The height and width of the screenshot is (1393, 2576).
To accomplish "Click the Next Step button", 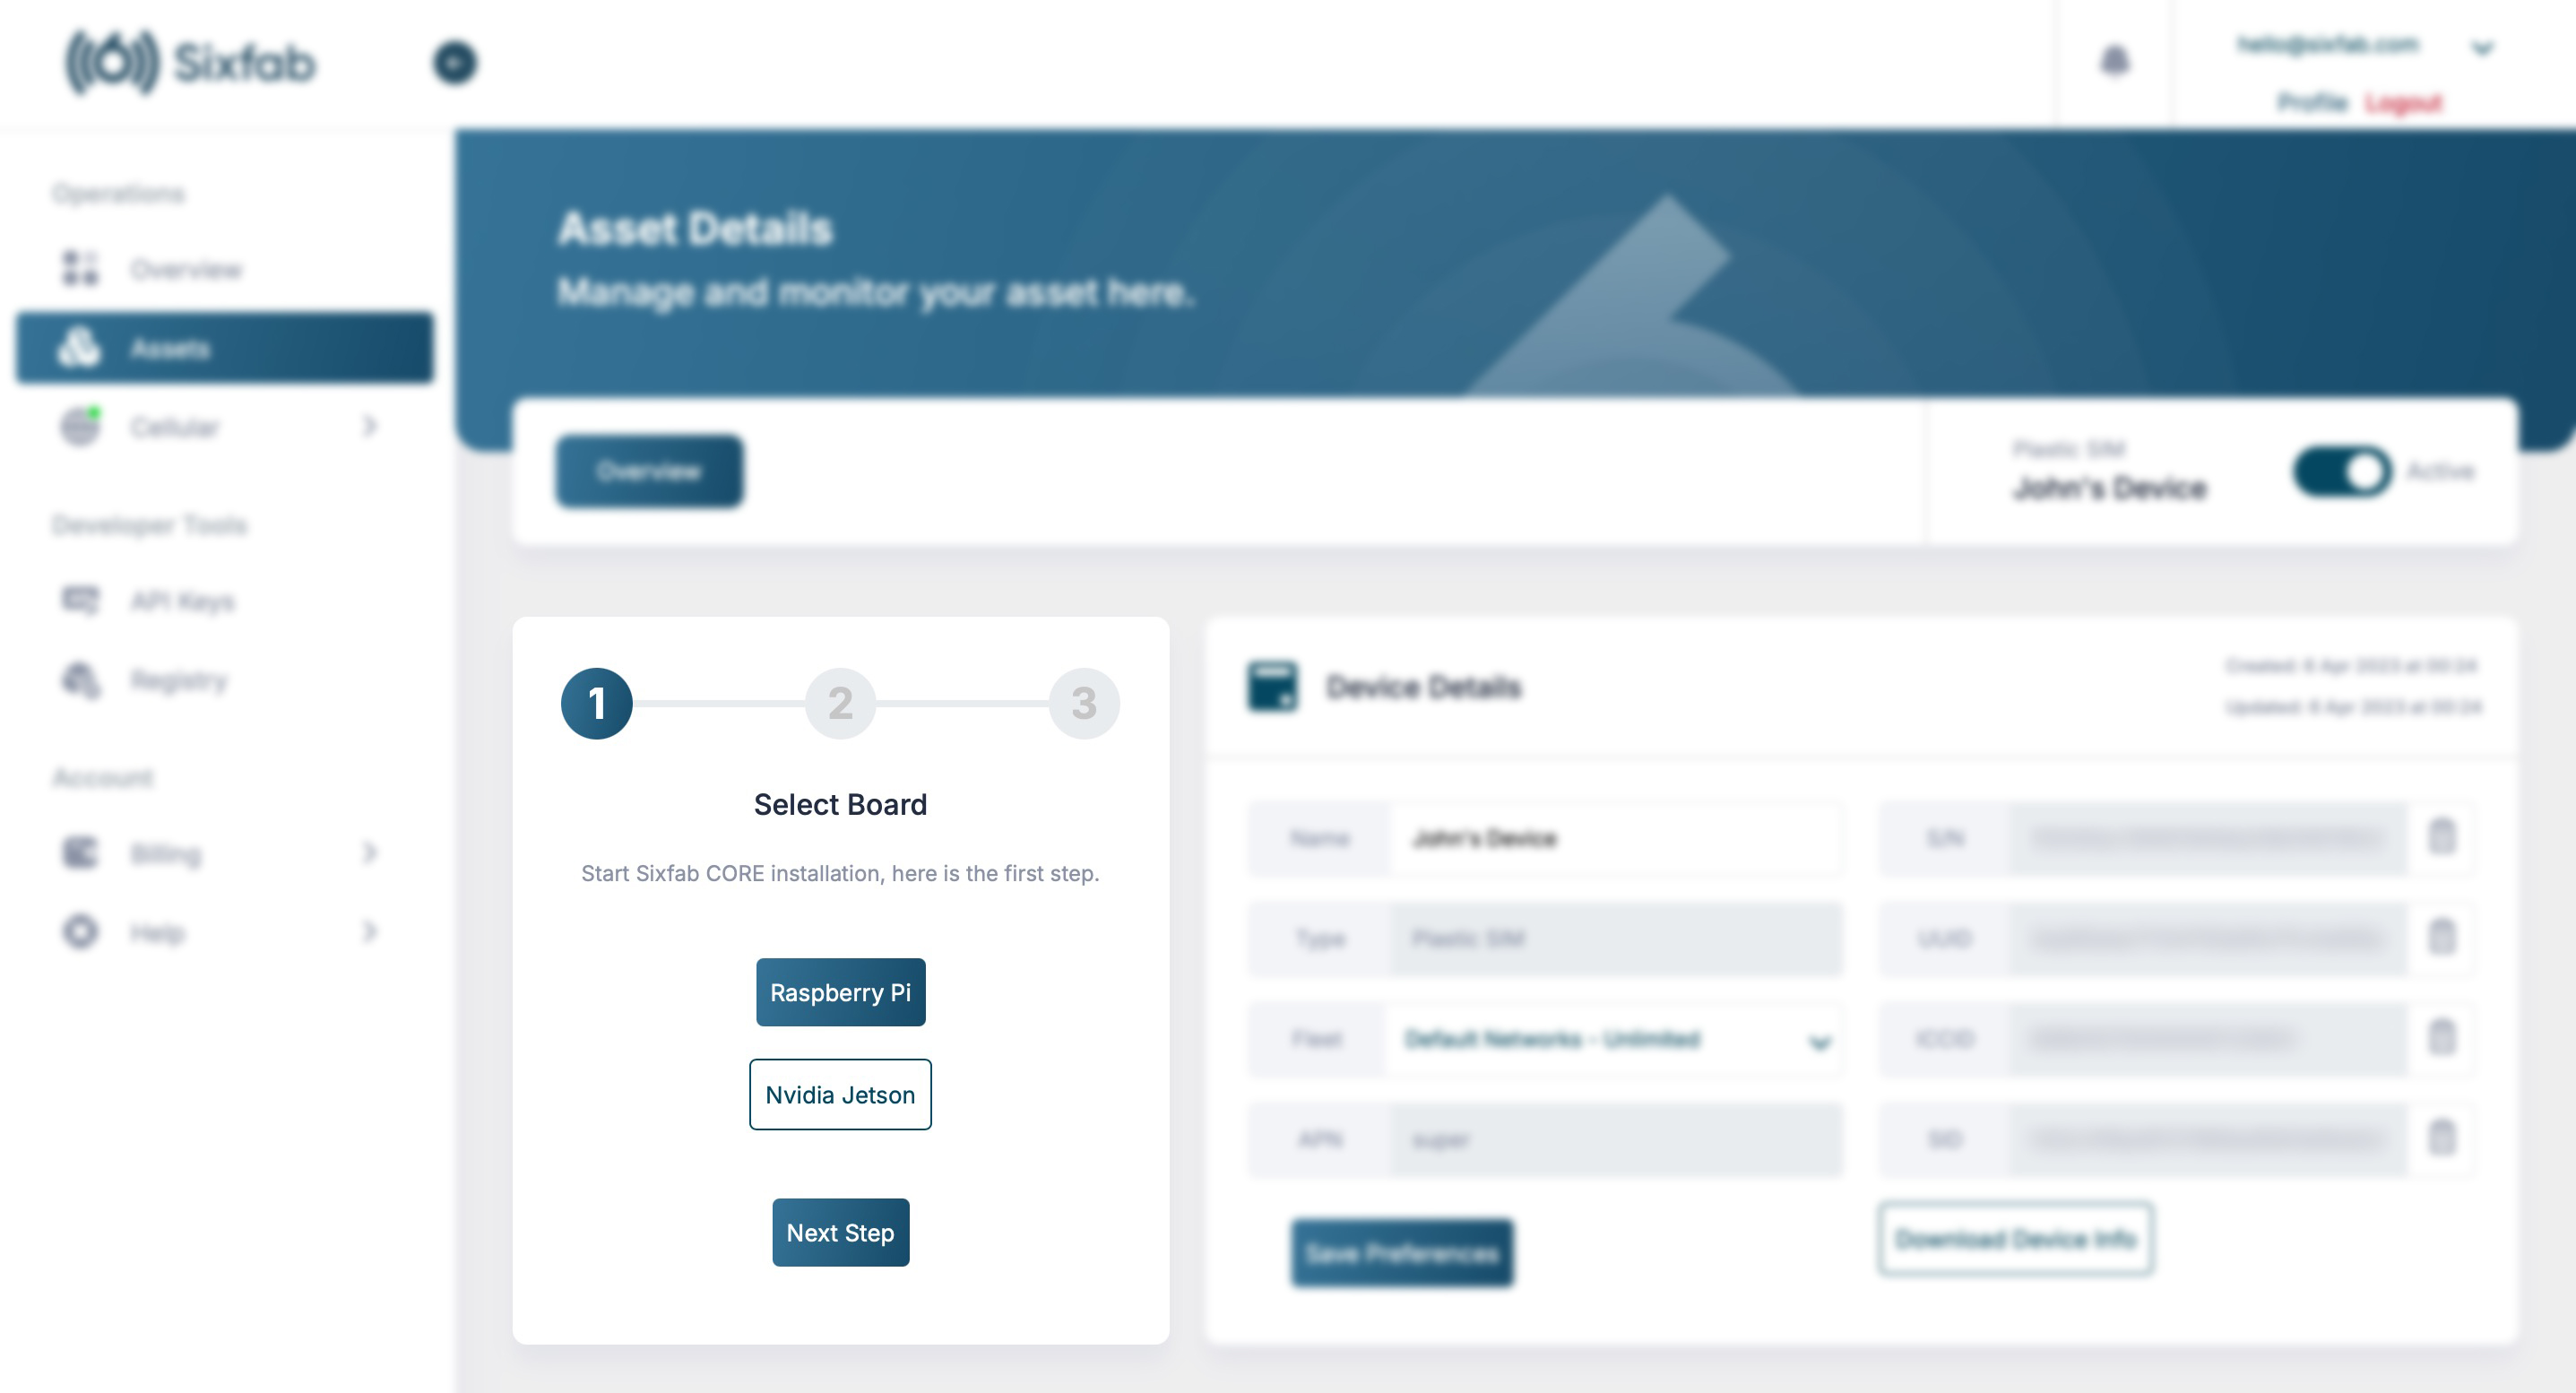I will (x=841, y=1232).
